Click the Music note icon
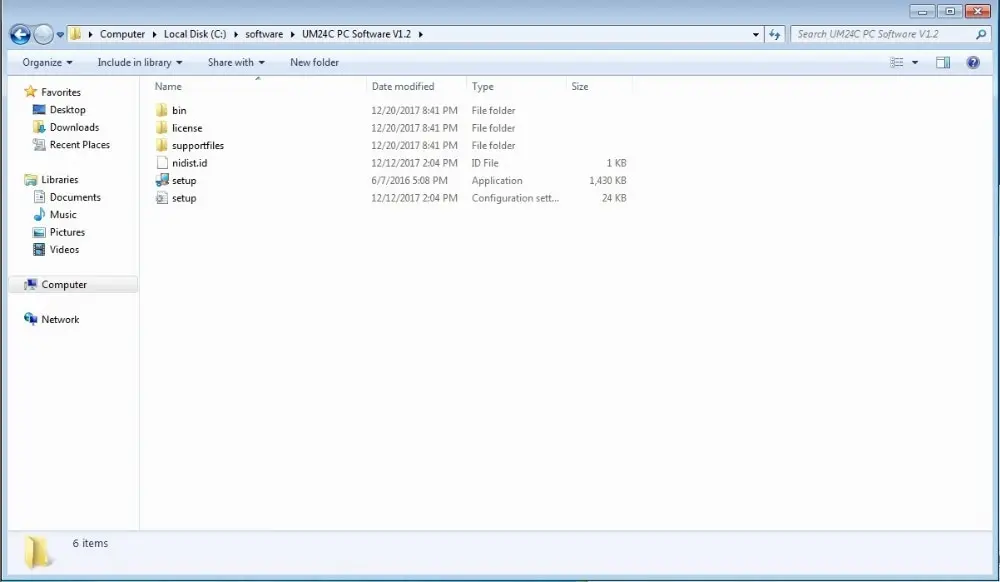1000x582 pixels. click(39, 215)
